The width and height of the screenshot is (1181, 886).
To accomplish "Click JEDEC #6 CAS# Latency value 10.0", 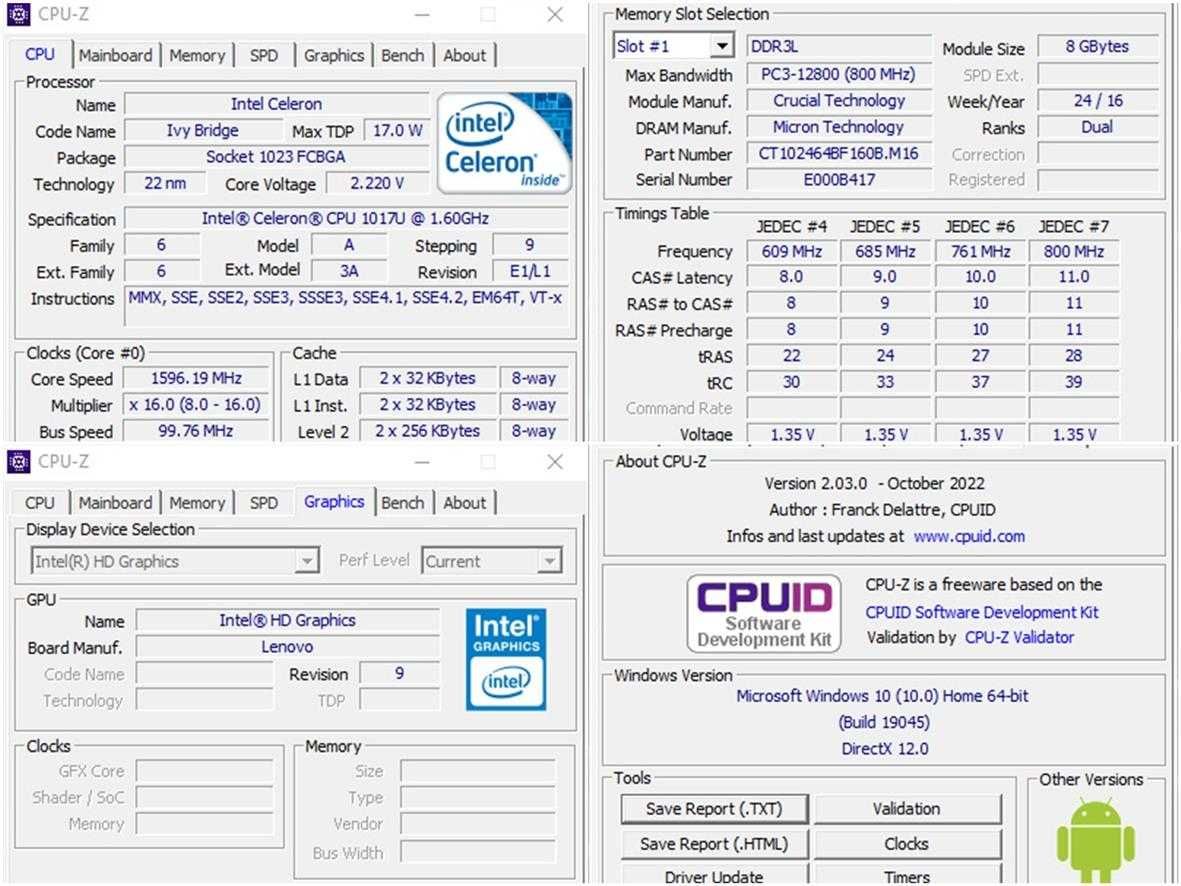I will [980, 276].
